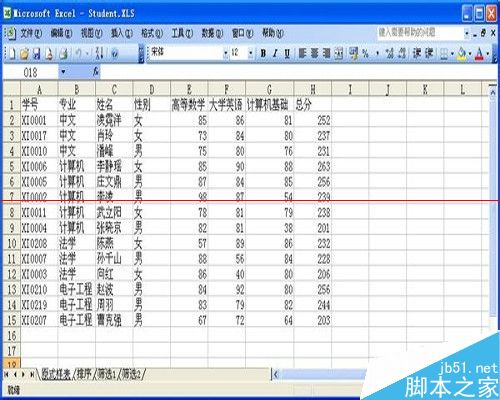
Task: Open the 窗口 (Window) menu
Action: pos(242,33)
